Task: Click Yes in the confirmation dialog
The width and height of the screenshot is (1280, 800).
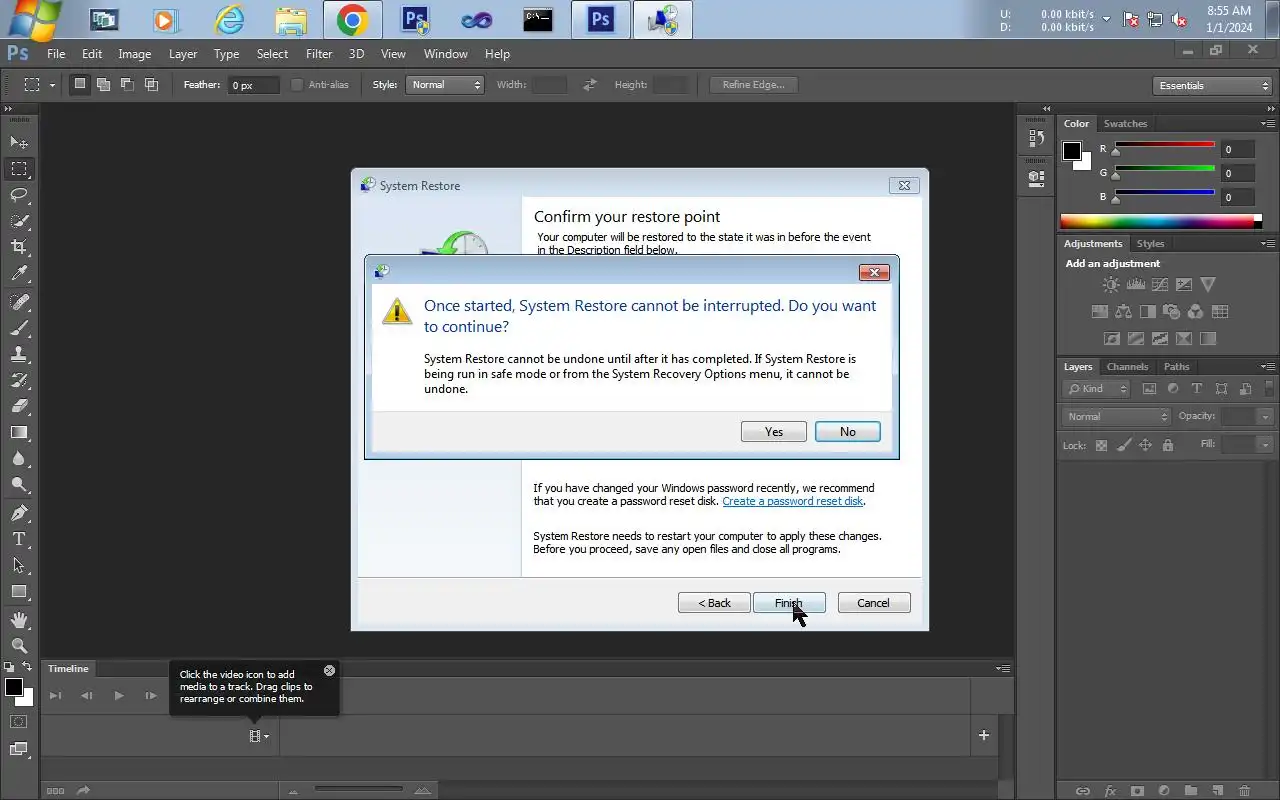Action: 774,431
